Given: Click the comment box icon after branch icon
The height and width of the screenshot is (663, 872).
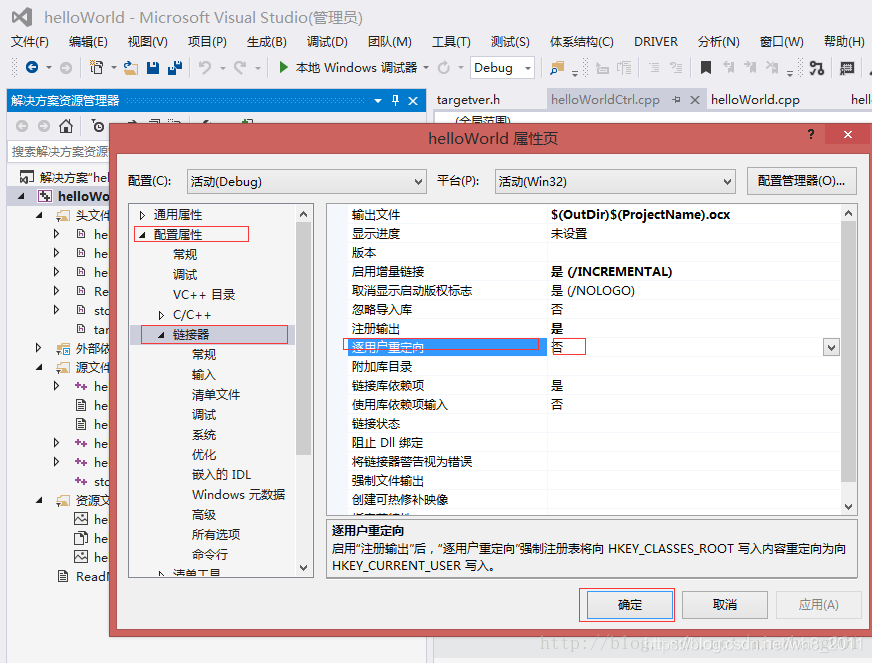Looking at the screenshot, I should pos(846,68).
